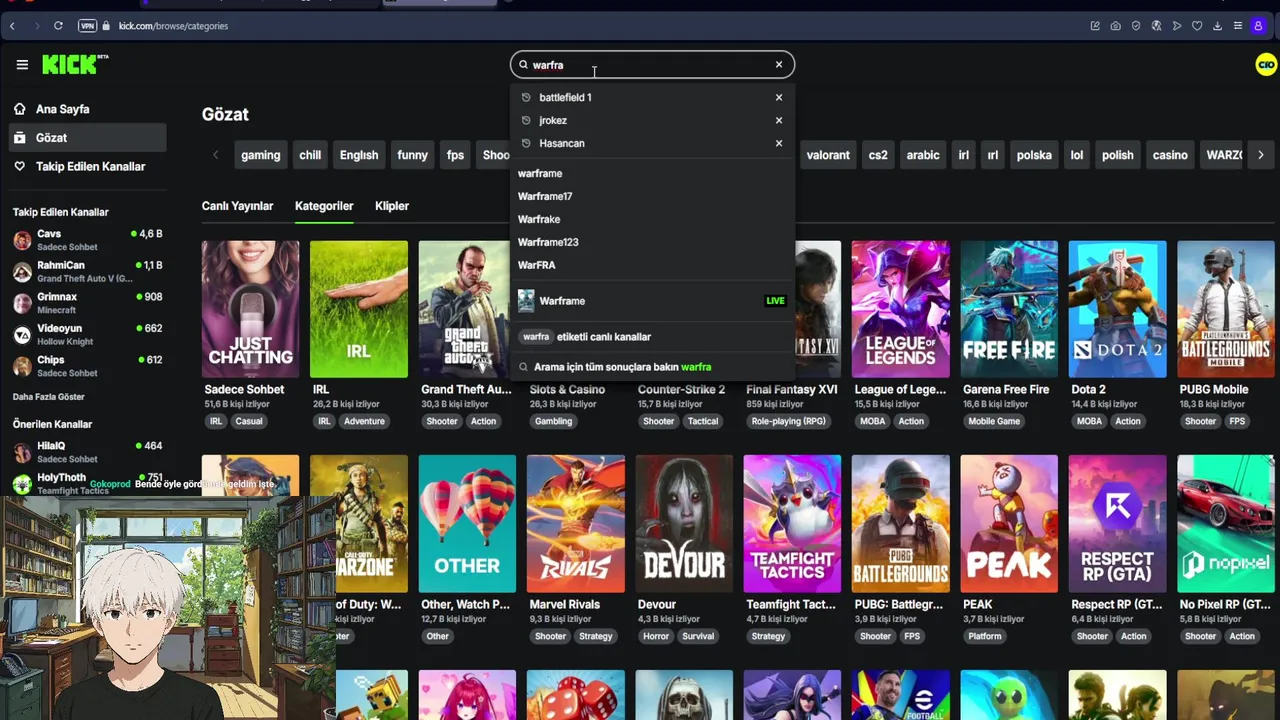The width and height of the screenshot is (1280, 720).
Task: Open the browser snapshot camera tool
Action: pos(1115,26)
